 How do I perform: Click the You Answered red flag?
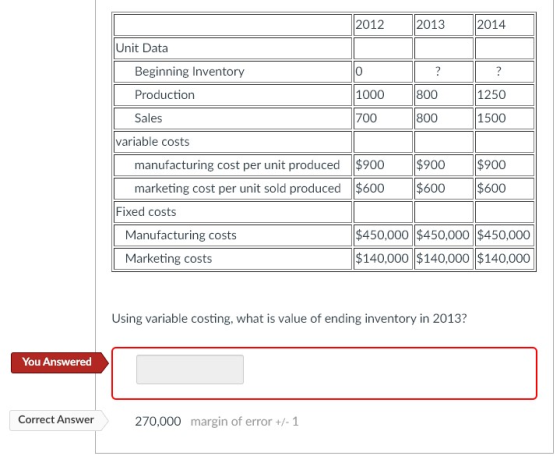[x=59, y=362]
